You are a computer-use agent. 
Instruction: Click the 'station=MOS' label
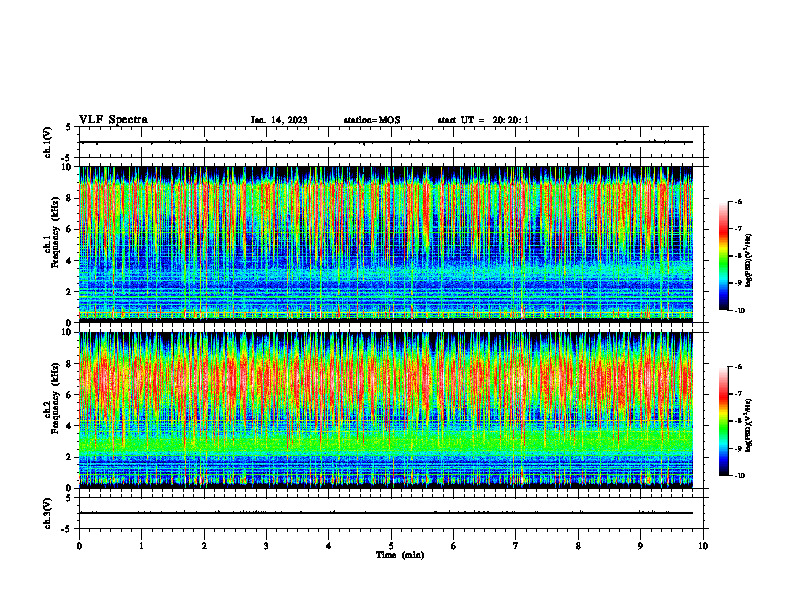coord(372,120)
